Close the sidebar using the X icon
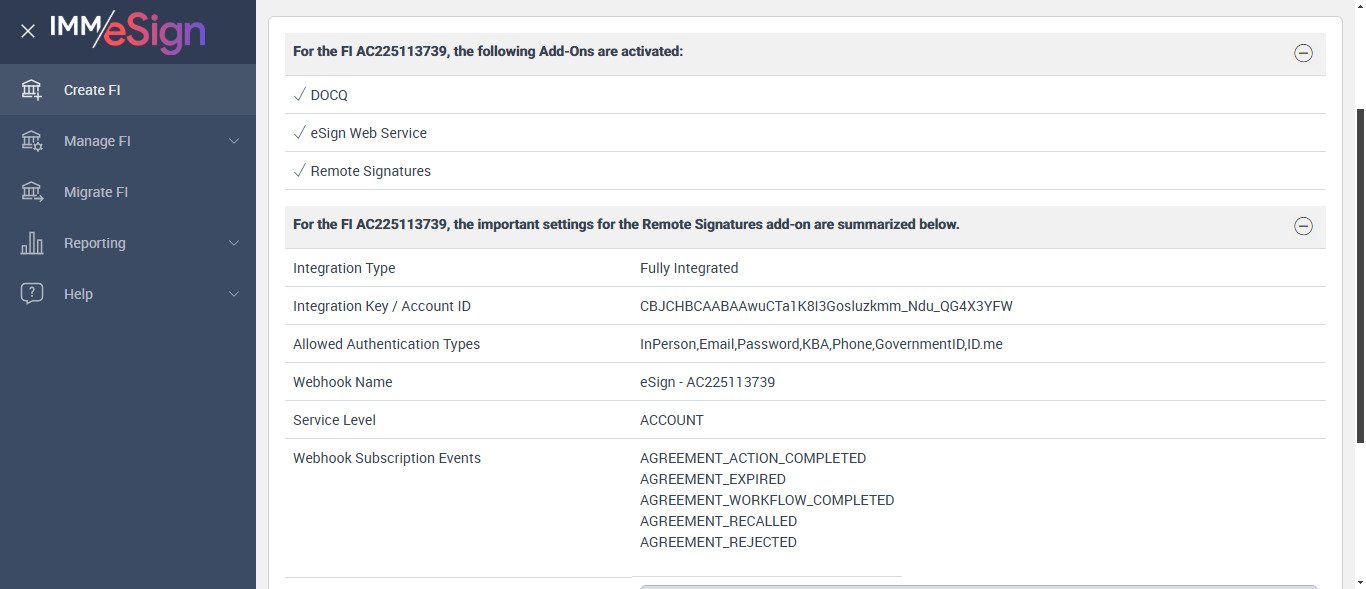1366x589 pixels. [28, 31]
